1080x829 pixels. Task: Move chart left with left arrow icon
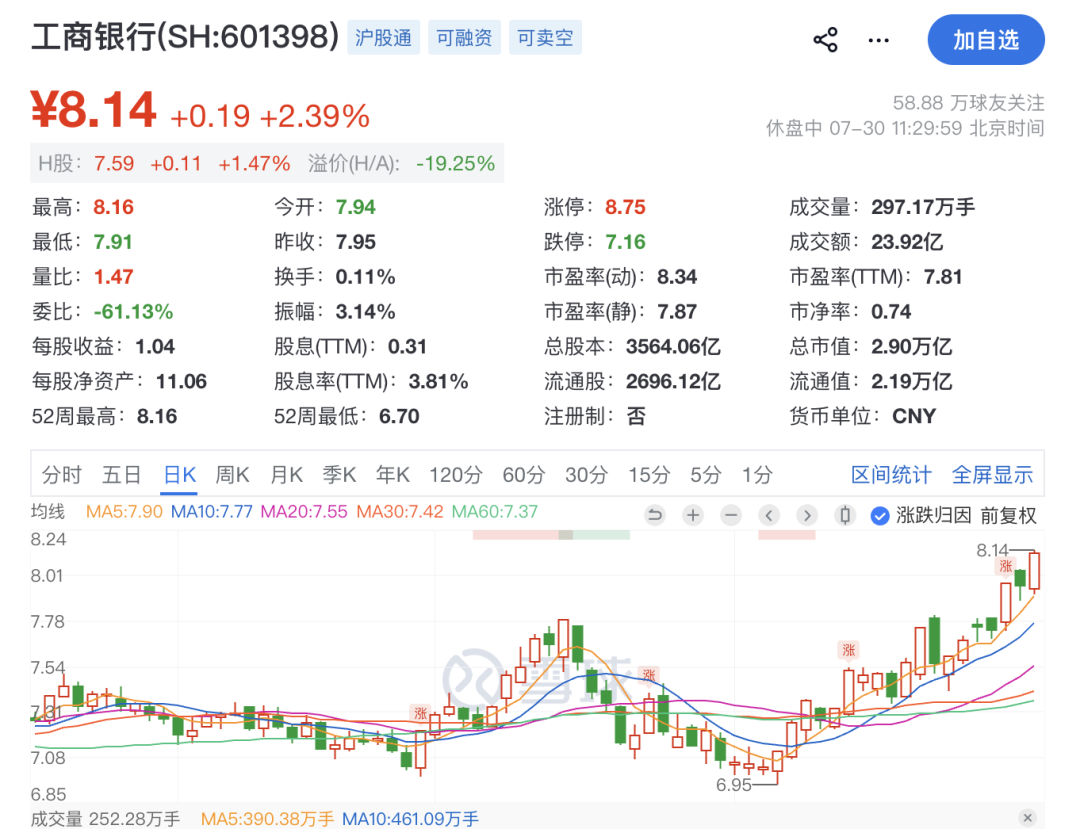point(769,515)
